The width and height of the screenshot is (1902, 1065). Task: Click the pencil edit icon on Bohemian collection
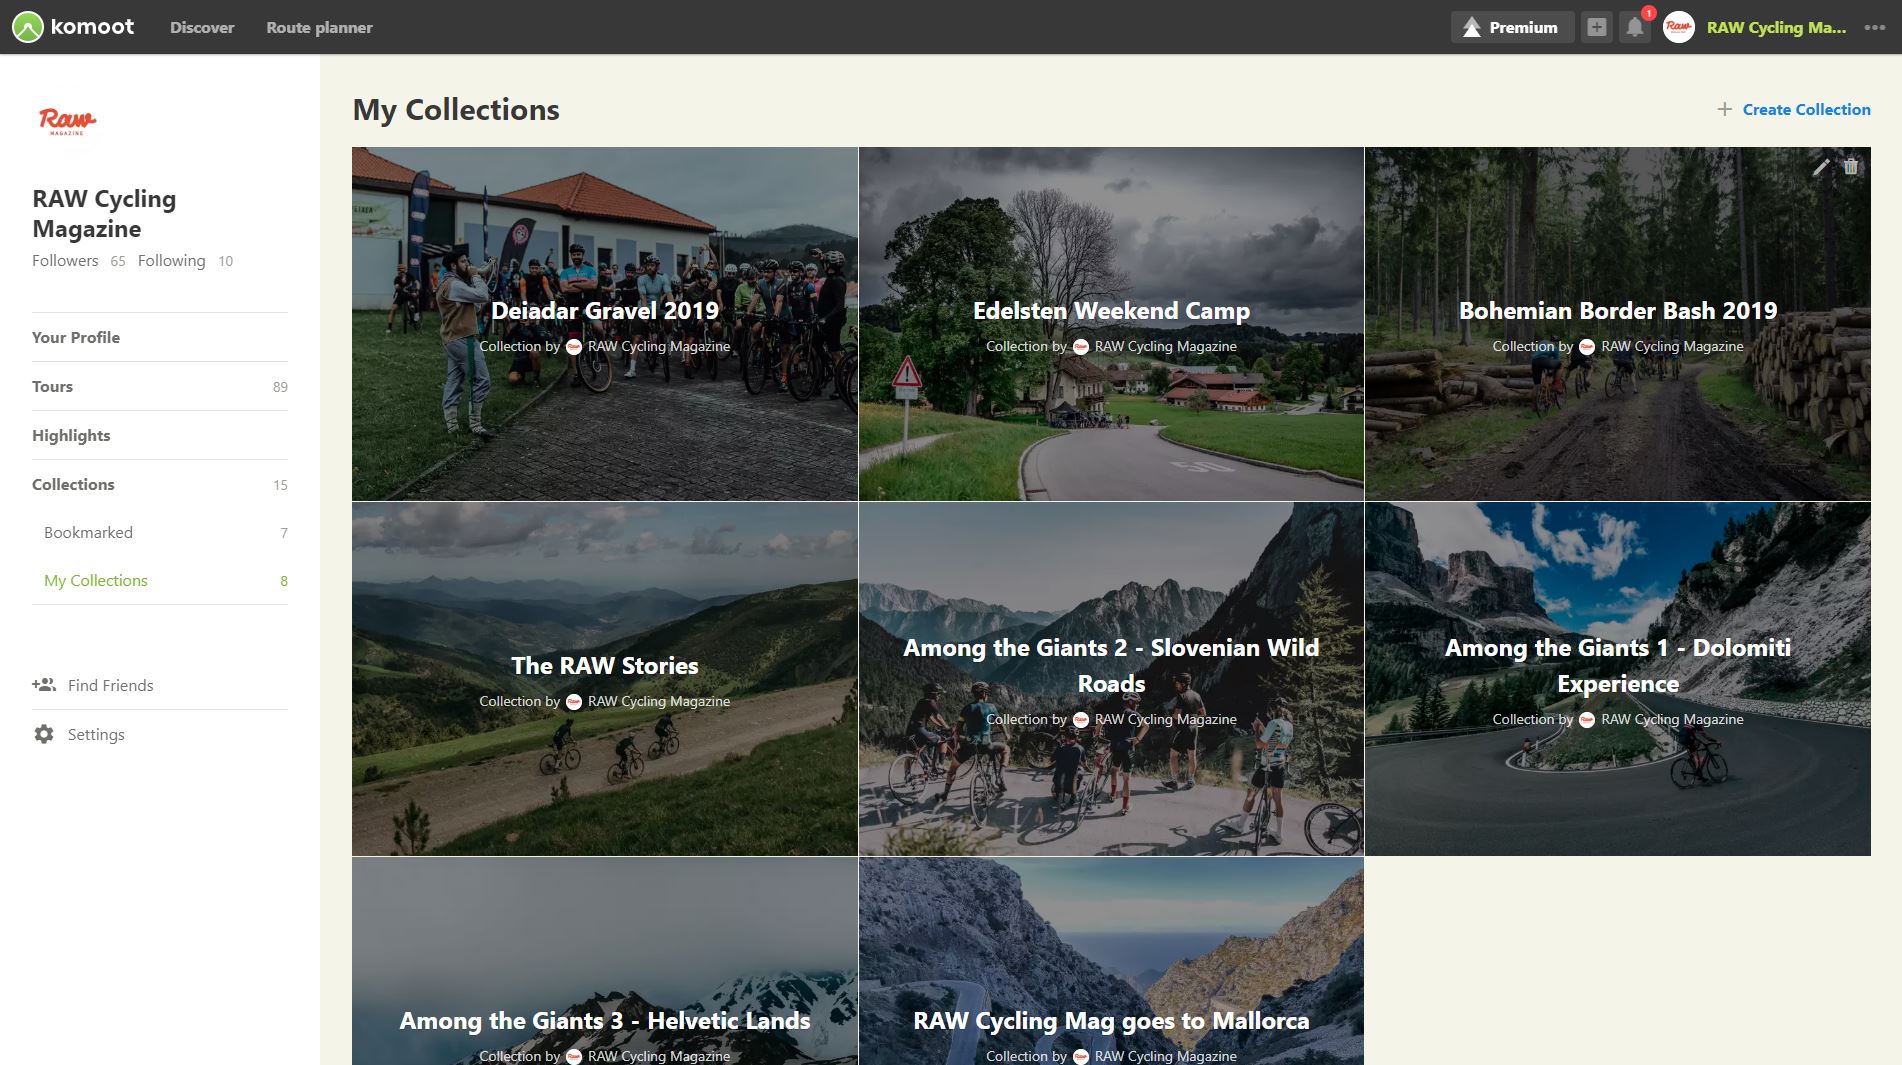[x=1820, y=167]
